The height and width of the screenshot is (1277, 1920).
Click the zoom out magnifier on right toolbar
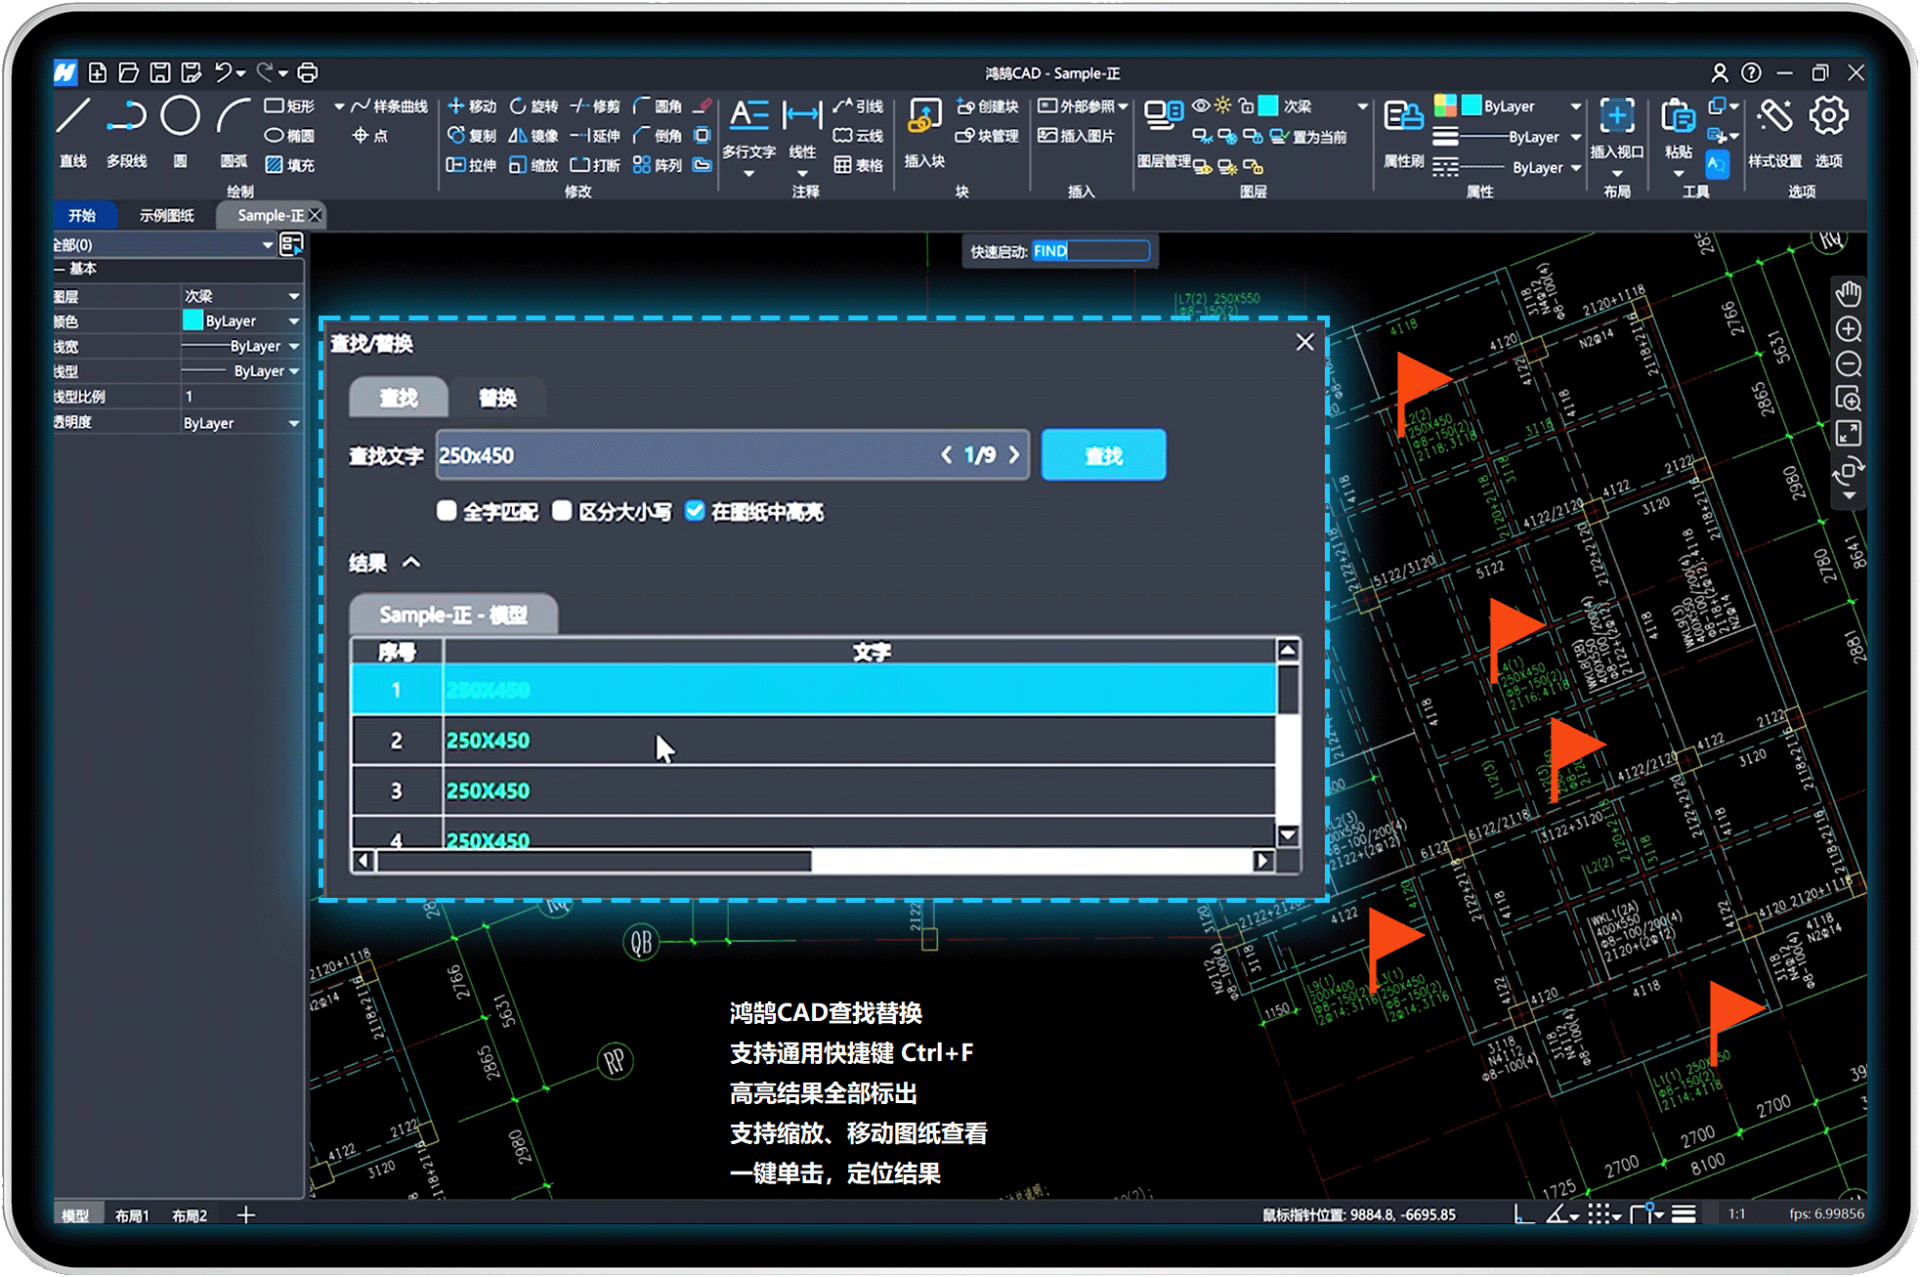[1848, 364]
